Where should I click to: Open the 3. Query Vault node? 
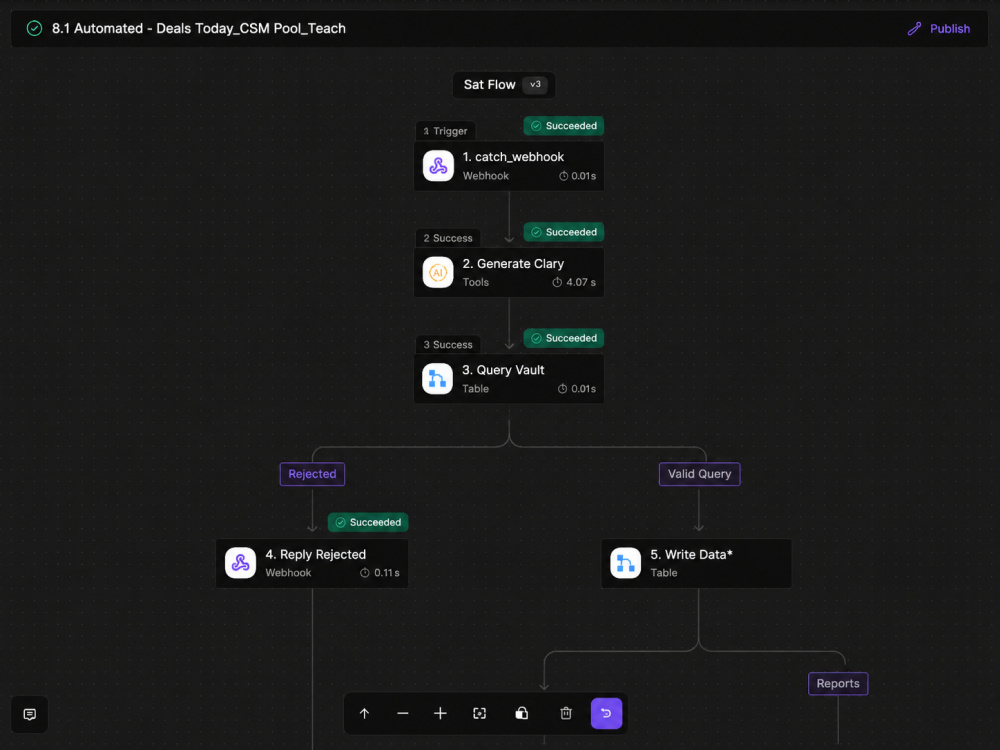coord(509,379)
